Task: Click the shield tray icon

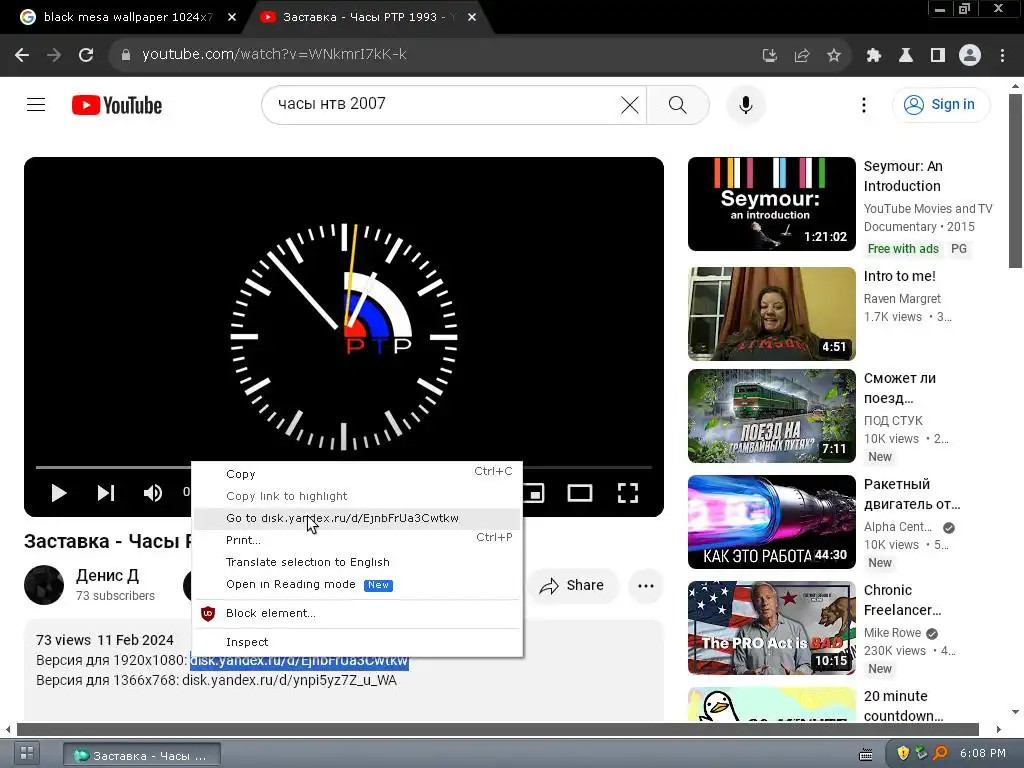Action: click(x=903, y=753)
